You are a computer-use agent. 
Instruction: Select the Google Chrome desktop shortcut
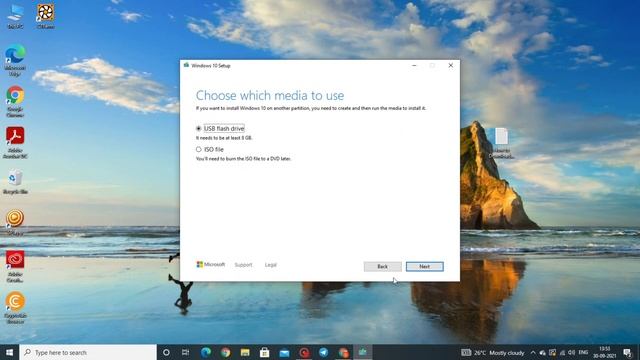[15, 102]
